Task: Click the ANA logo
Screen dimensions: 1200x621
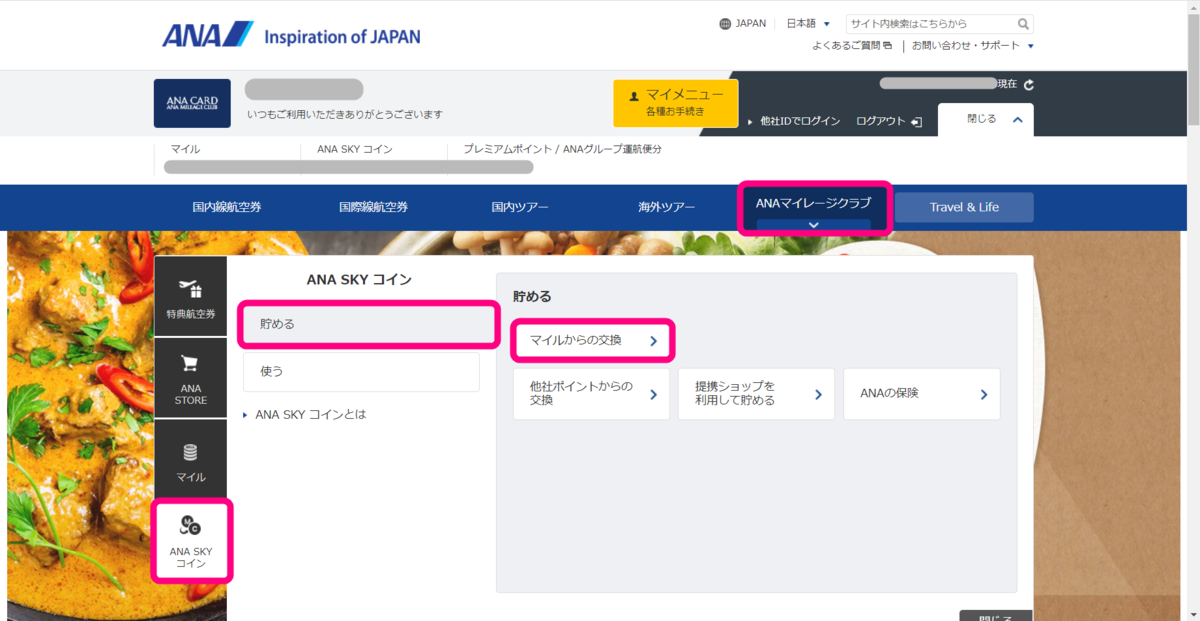Action: point(207,35)
